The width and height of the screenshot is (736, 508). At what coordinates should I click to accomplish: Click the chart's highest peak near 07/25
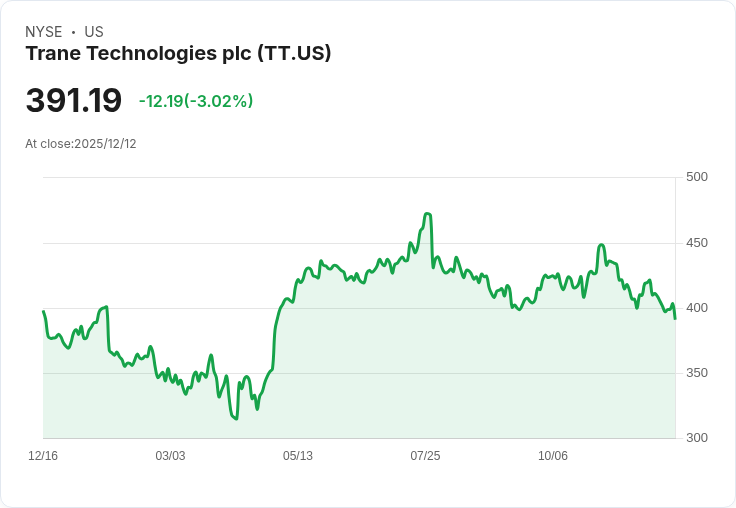(x=427, y=214)
